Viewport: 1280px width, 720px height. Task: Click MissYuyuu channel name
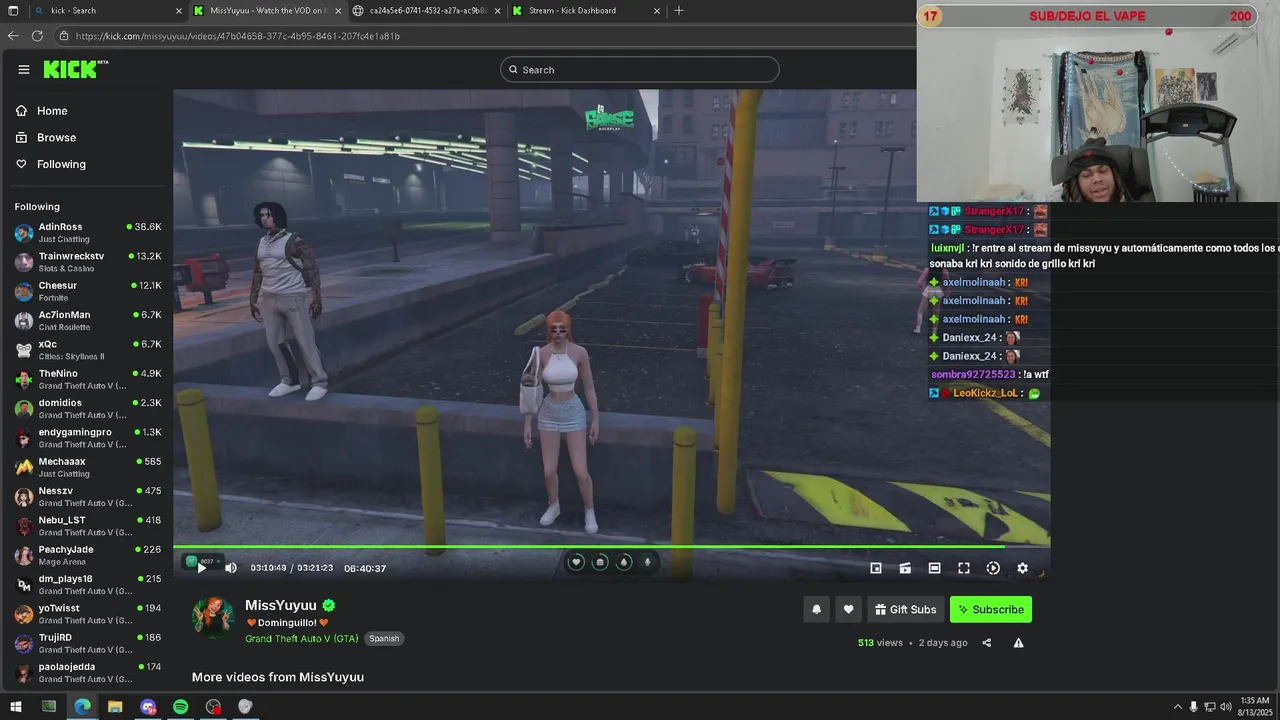point(281,605)
